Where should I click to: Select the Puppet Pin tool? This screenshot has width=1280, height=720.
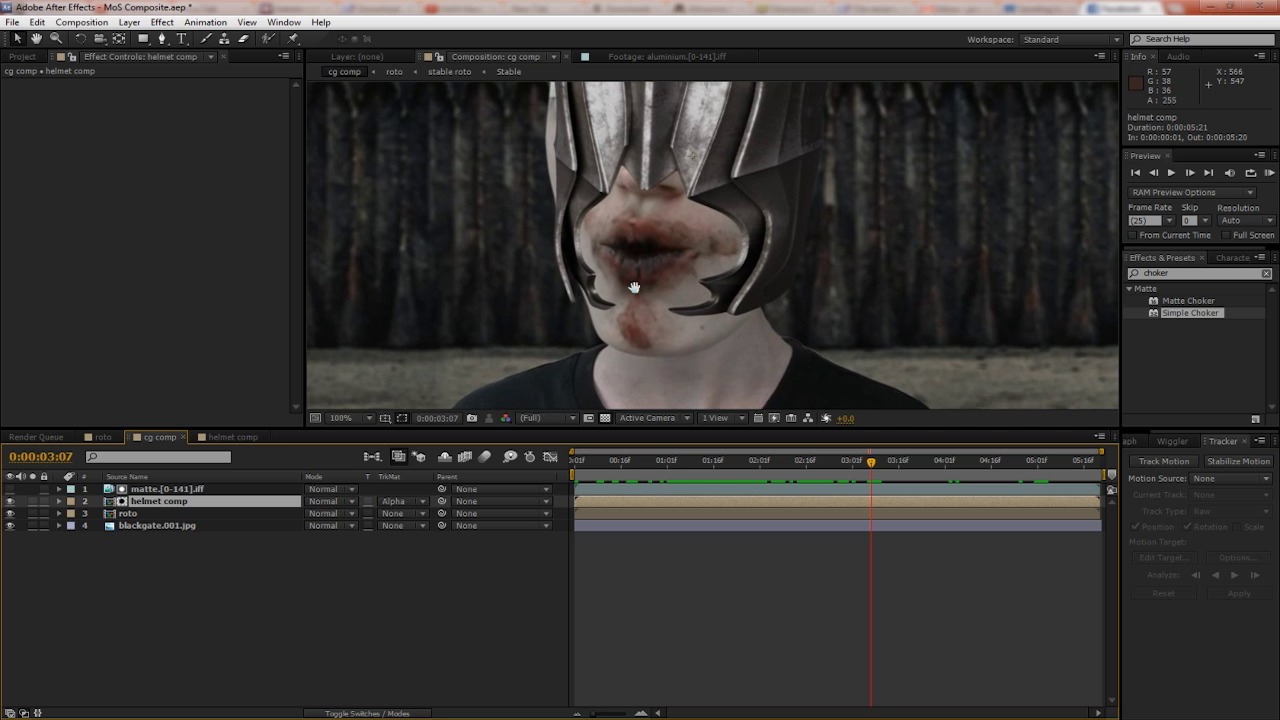(x=293, y=39)
